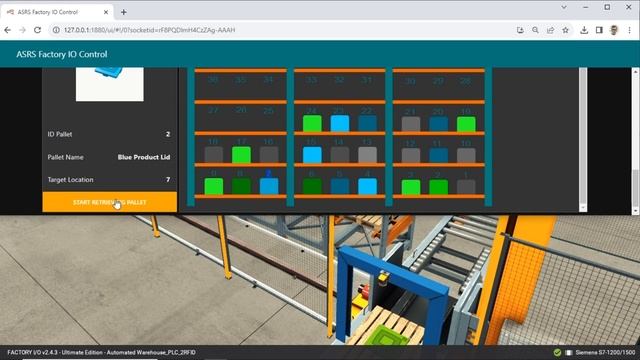The height and width of the screenshot is (360, 640).
Task: Select the green pallet in slot 3
Action: [x=411, y=187]
